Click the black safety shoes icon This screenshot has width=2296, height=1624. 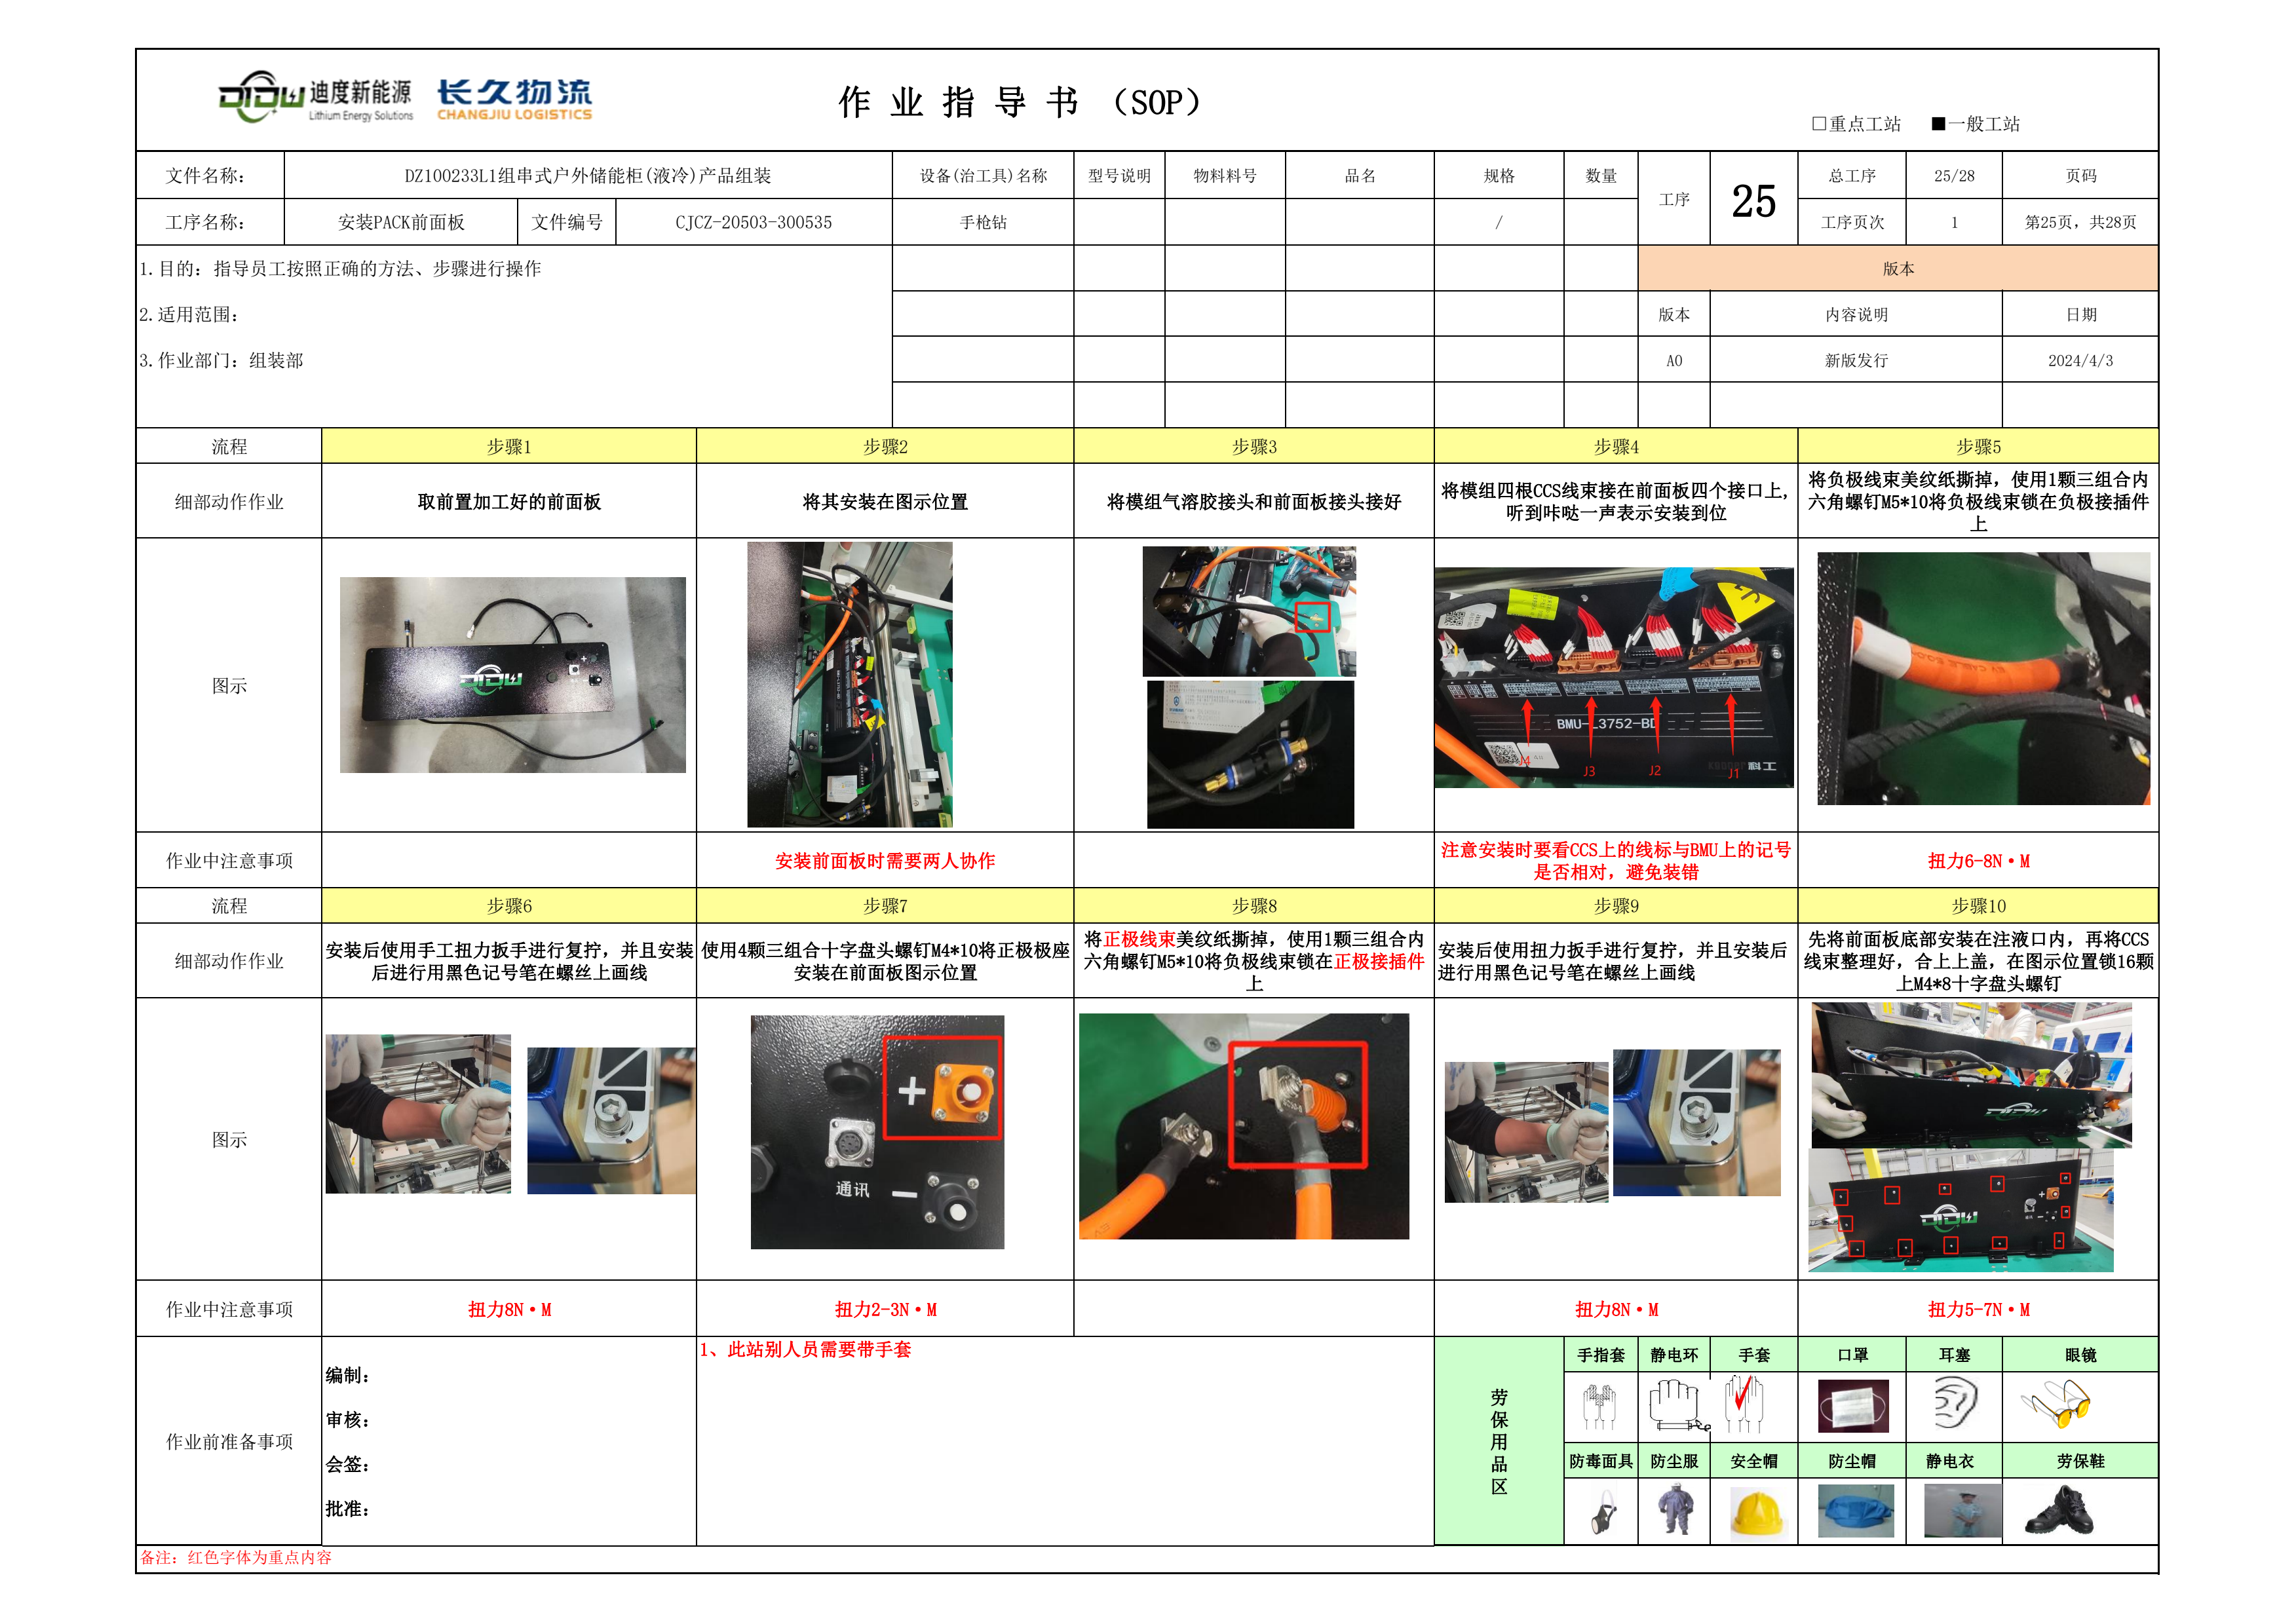click(x=2059, y=1512)
